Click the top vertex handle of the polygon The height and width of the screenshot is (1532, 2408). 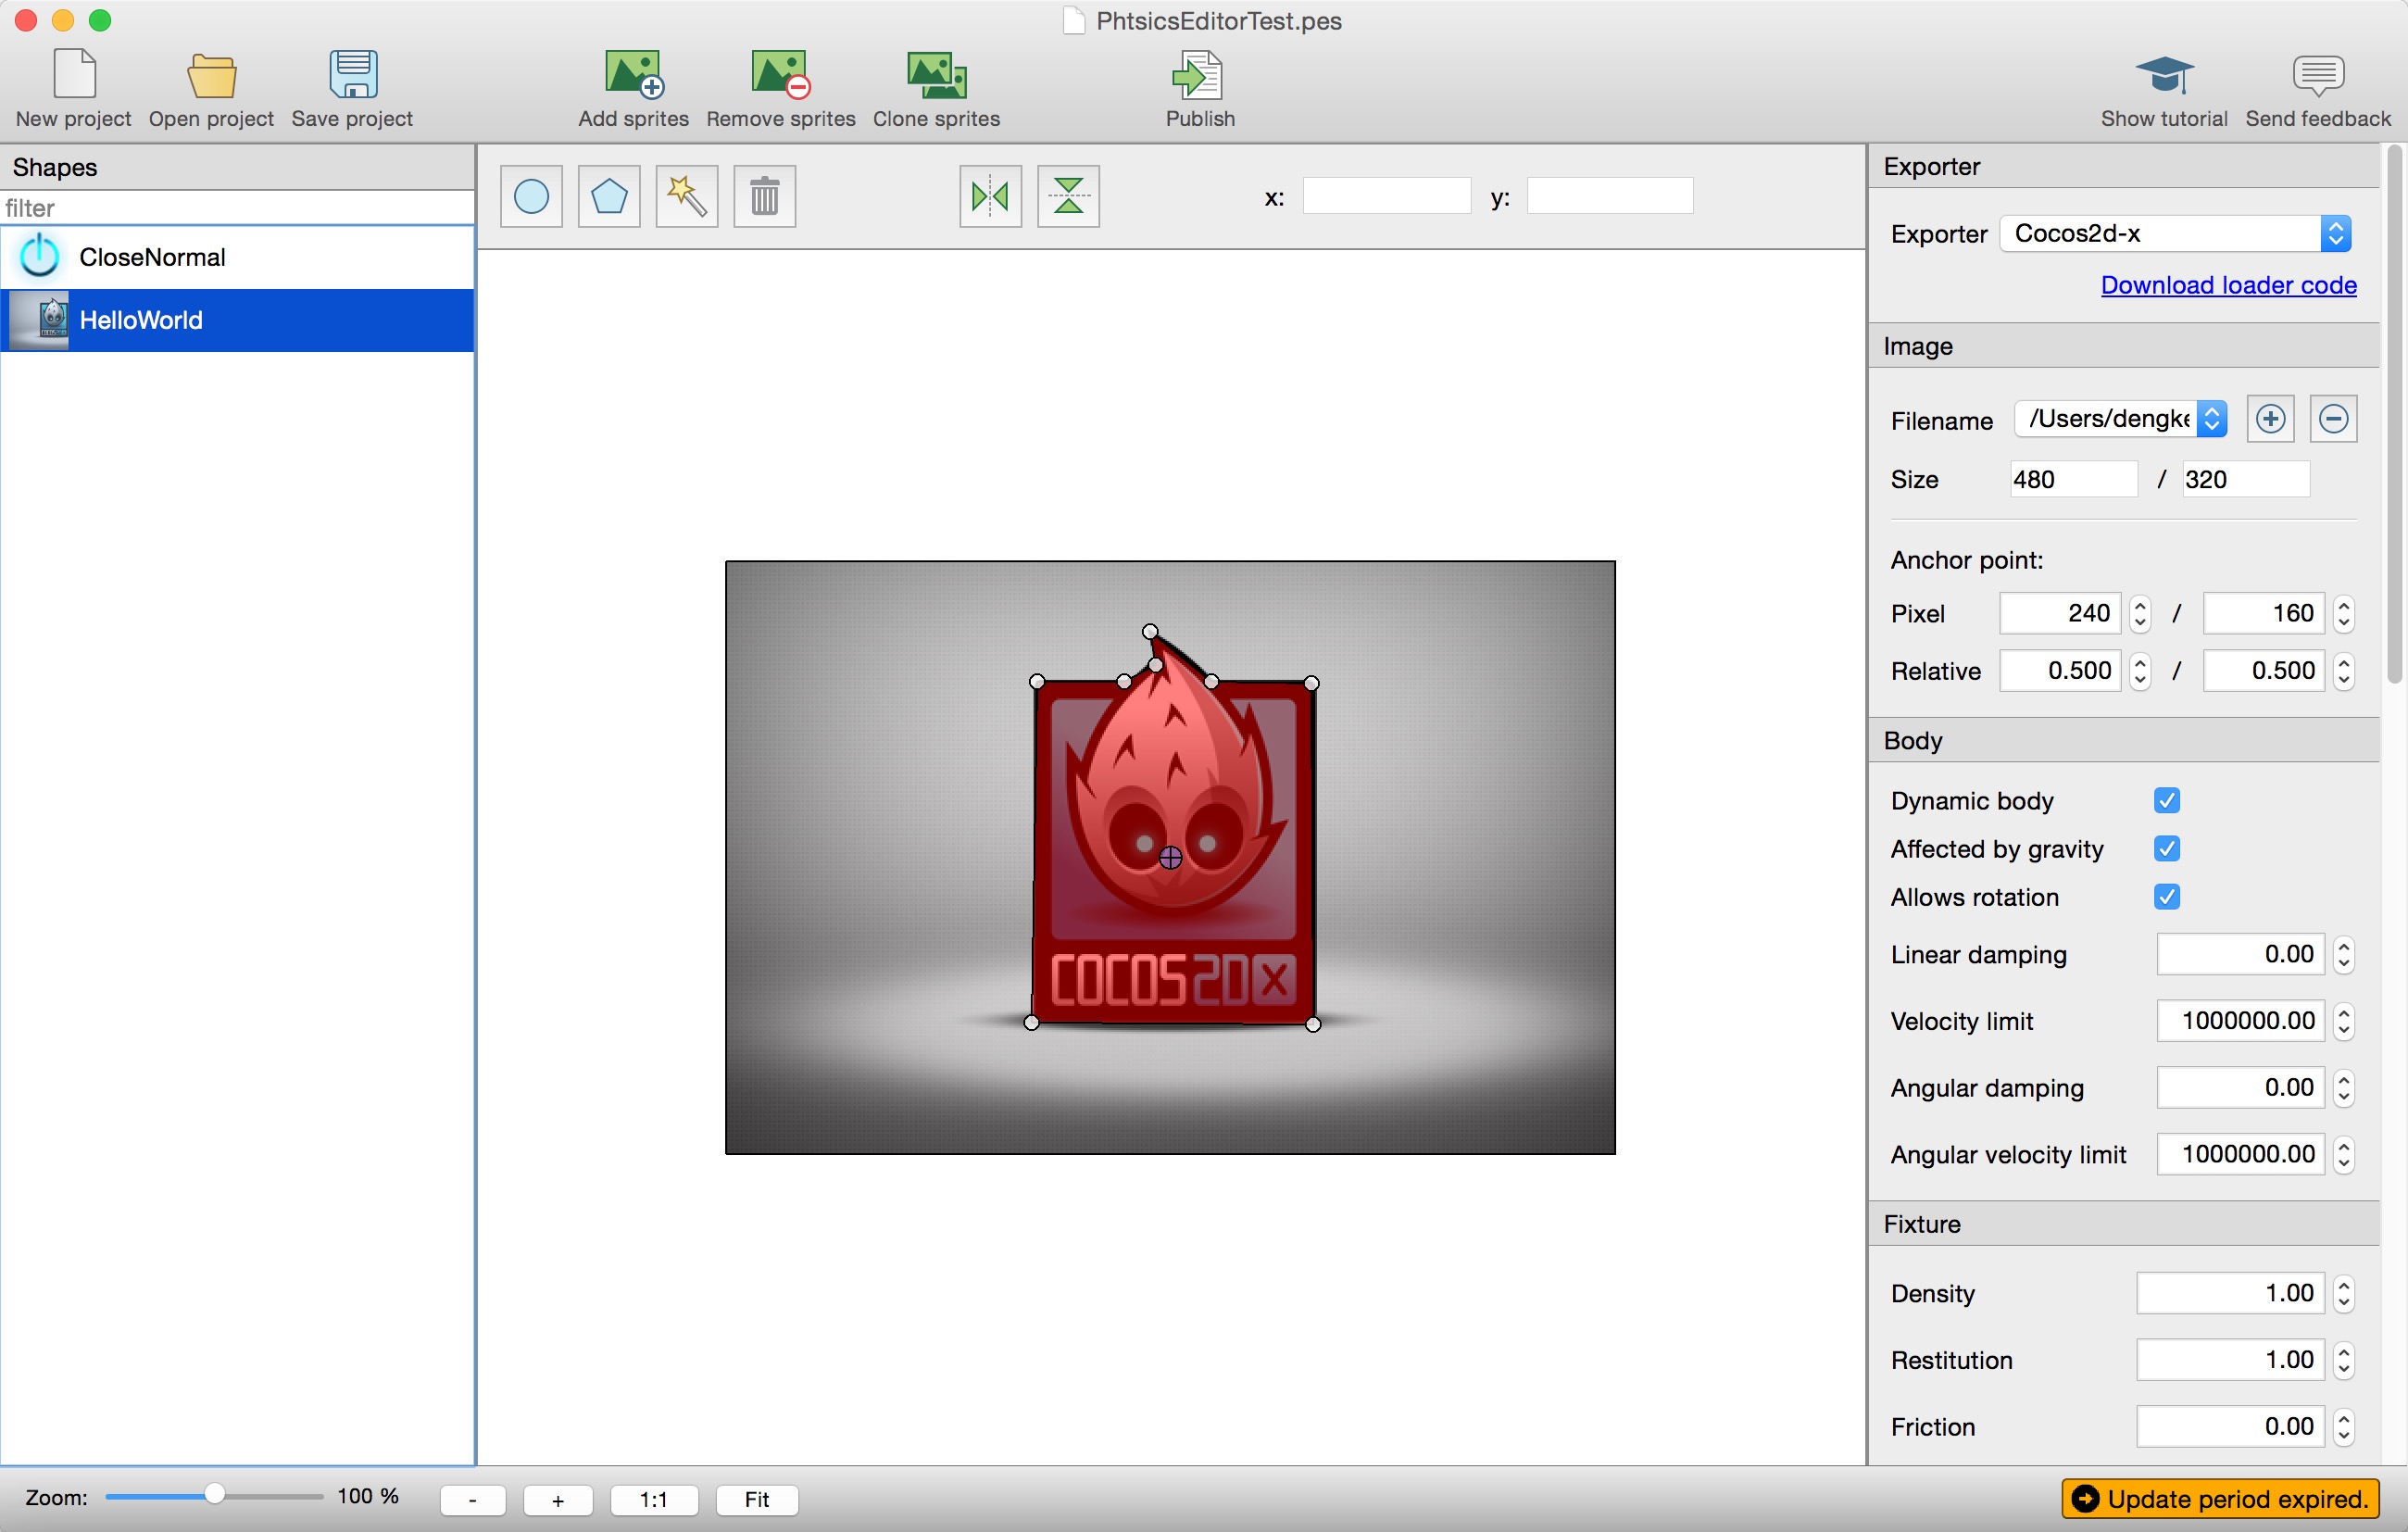1150,632
